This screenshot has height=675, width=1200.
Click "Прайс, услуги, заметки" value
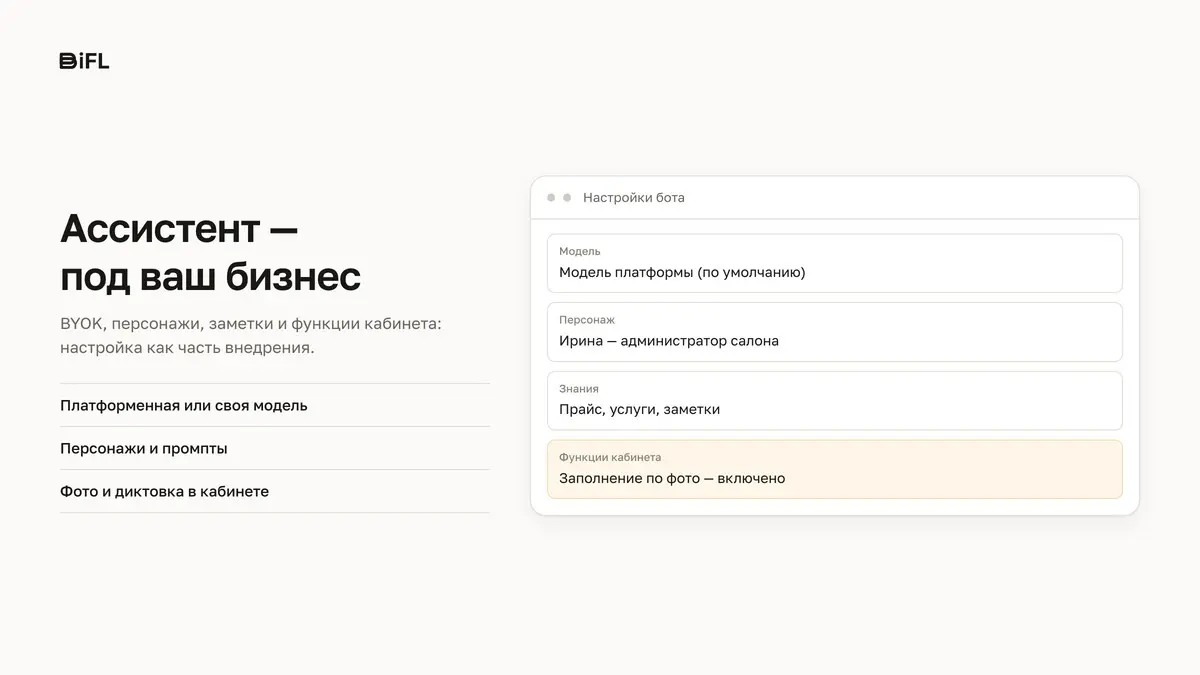(639, 409)
